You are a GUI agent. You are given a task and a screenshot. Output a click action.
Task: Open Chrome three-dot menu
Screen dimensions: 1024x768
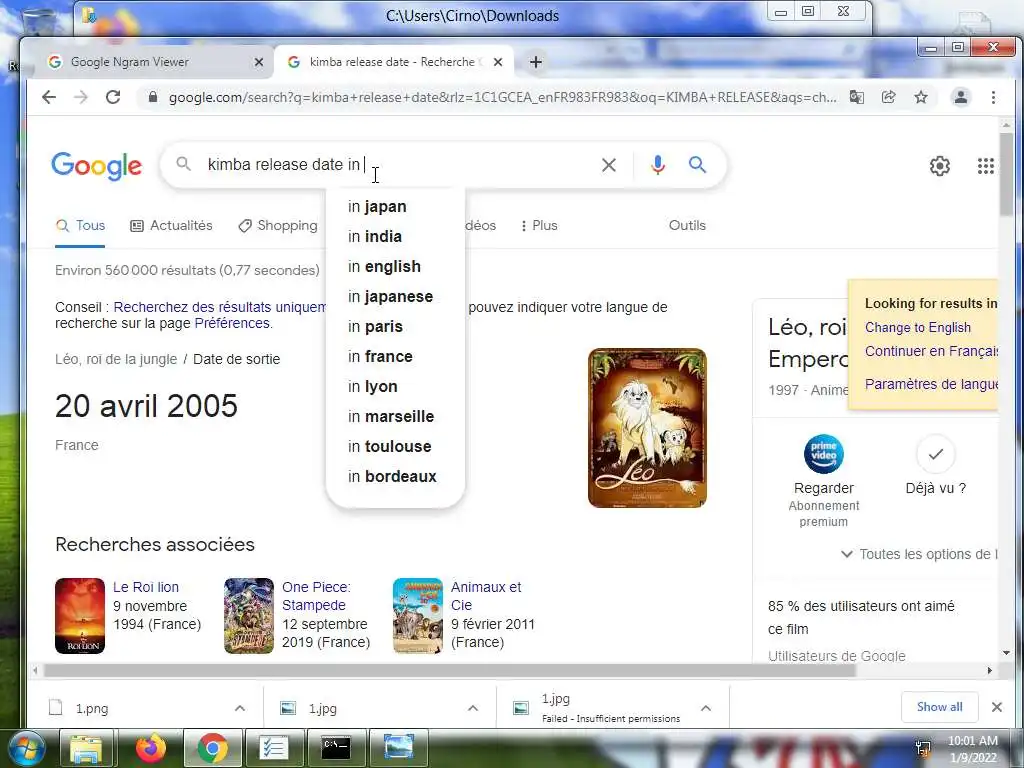993,97
